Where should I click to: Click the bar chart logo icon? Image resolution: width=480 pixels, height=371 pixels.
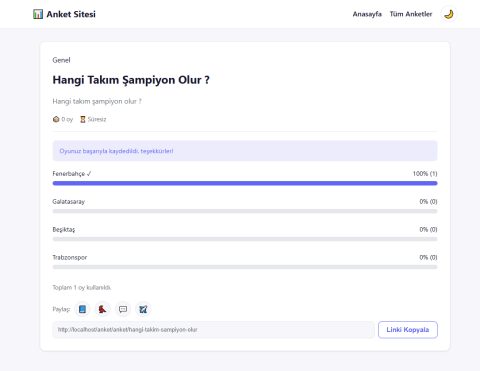(x=38, y=14)
